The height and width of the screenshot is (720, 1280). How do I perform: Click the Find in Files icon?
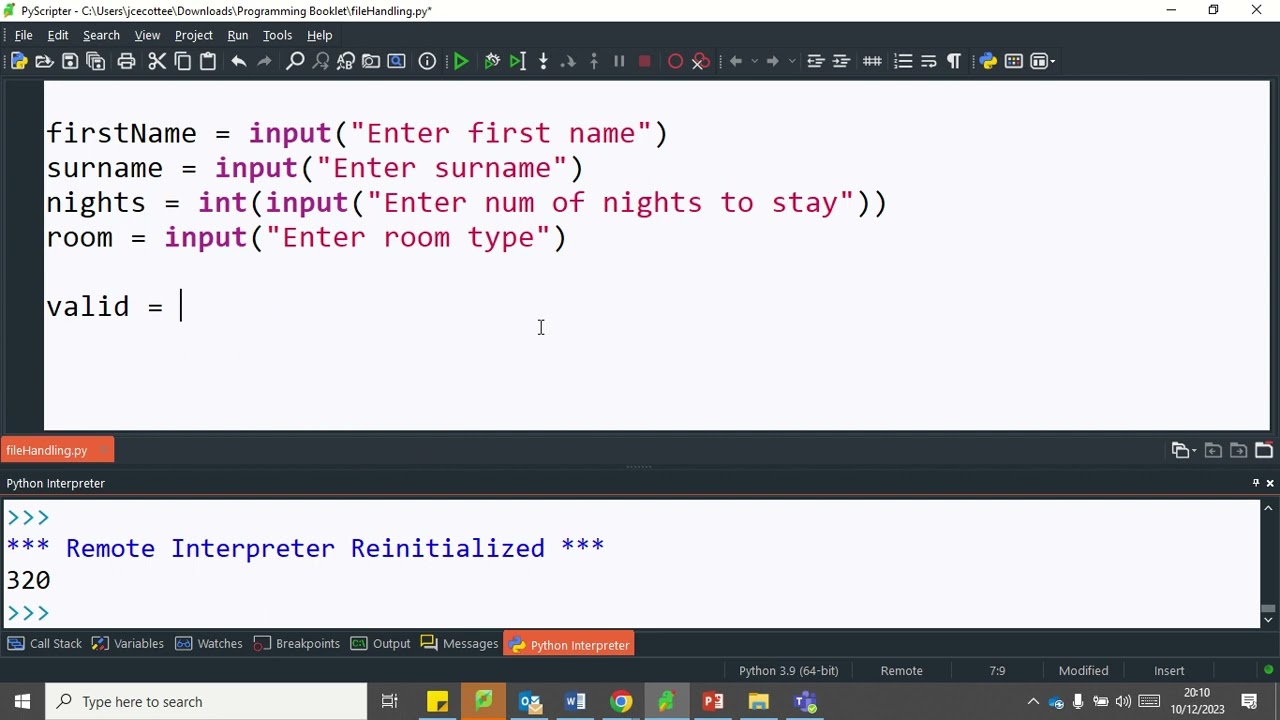[x=371, y=61]
